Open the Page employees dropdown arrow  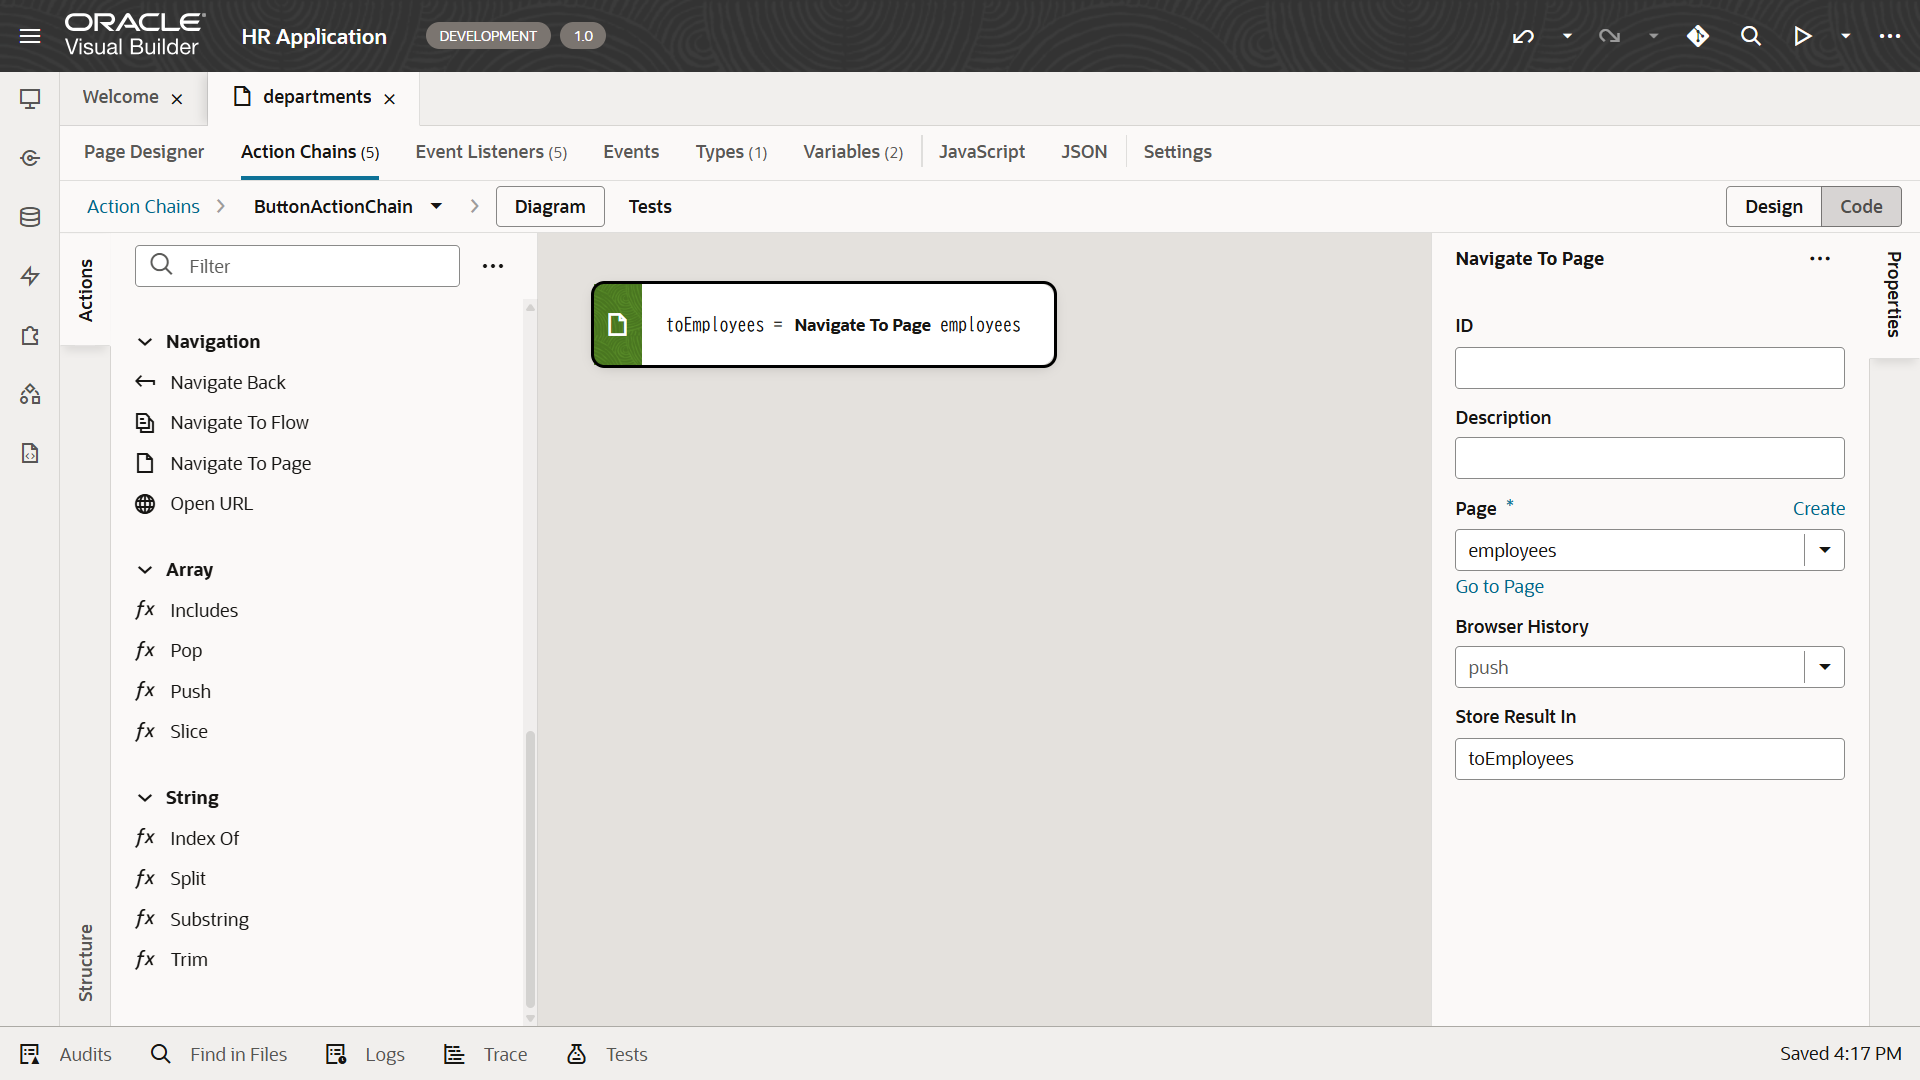pyautogui.click(x=1824, y=550)
